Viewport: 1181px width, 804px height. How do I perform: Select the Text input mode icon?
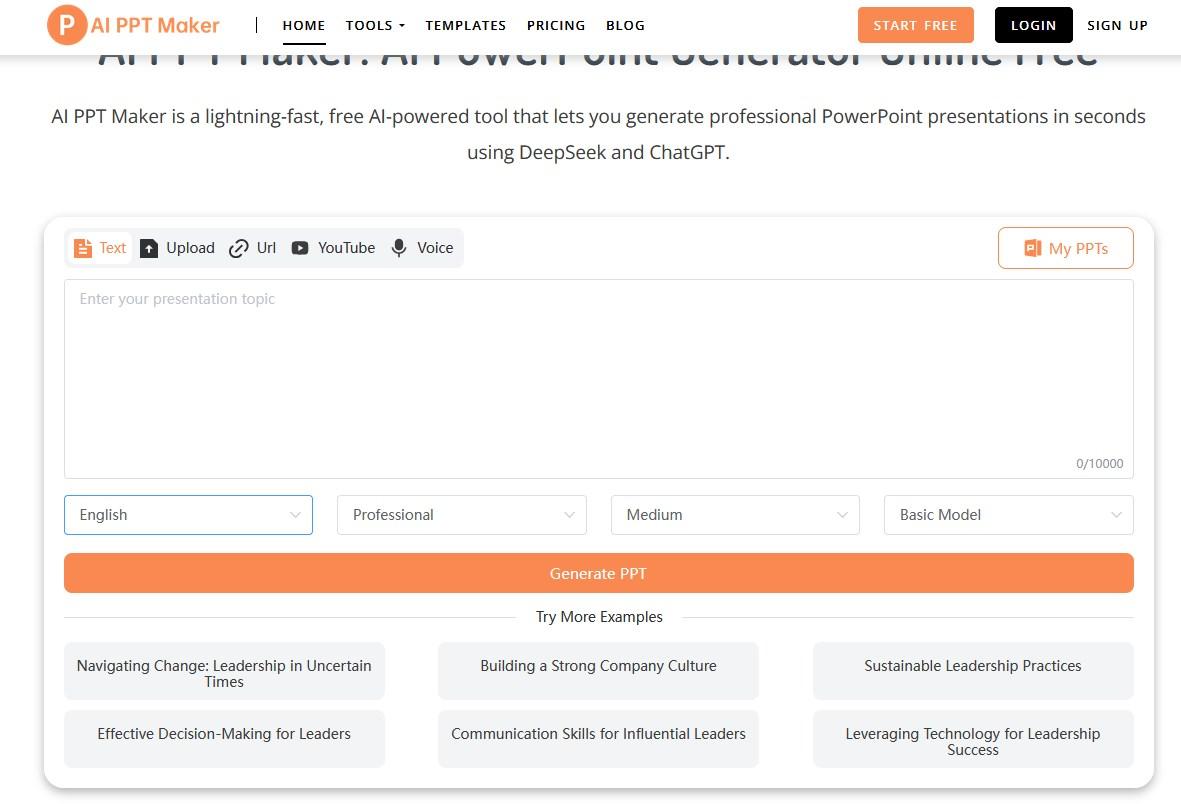pyautogui.click(x=83, y=248)
